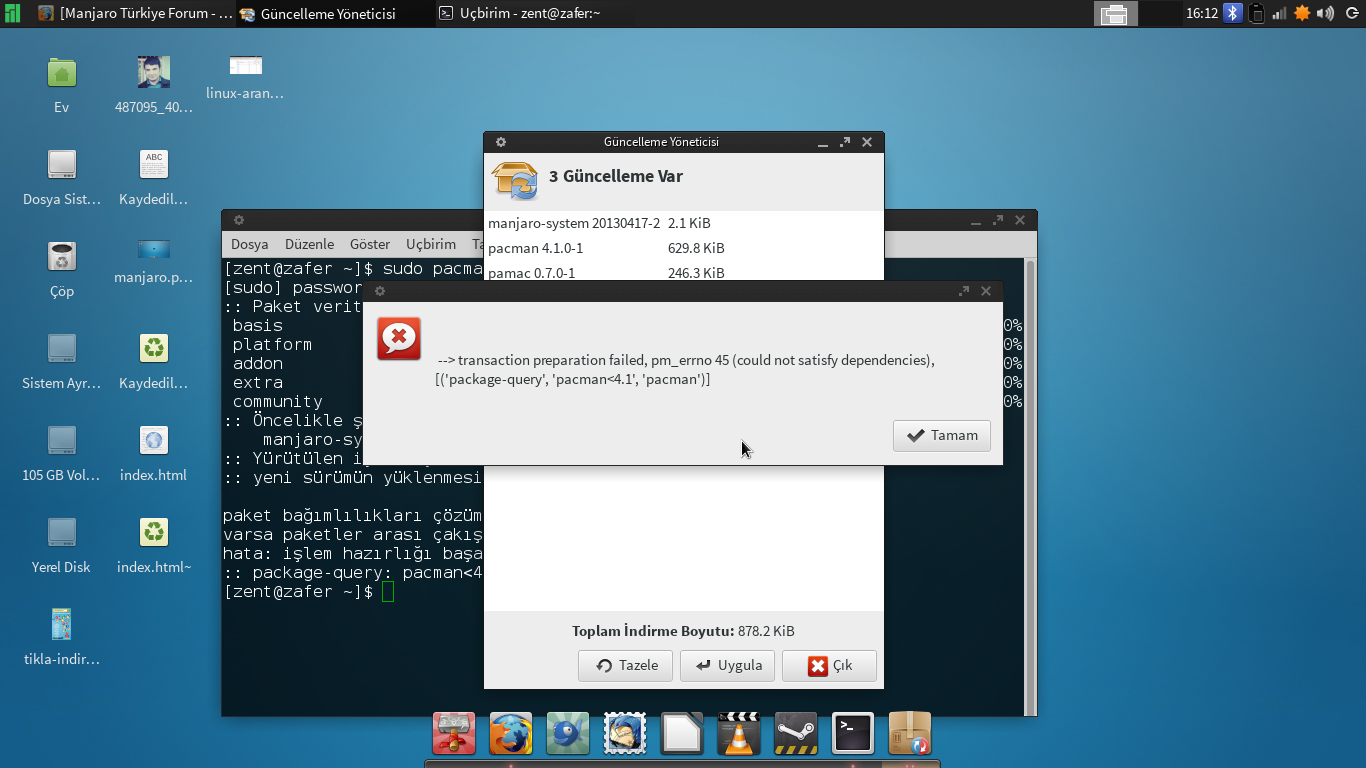Open the Uçbirim menu in the terminal

point(431,244)
